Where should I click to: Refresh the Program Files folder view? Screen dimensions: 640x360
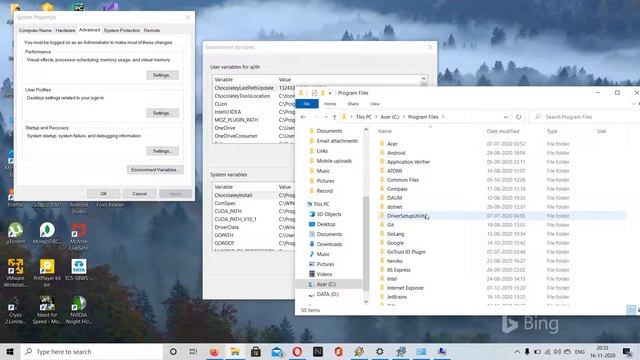tap(518, 117)
